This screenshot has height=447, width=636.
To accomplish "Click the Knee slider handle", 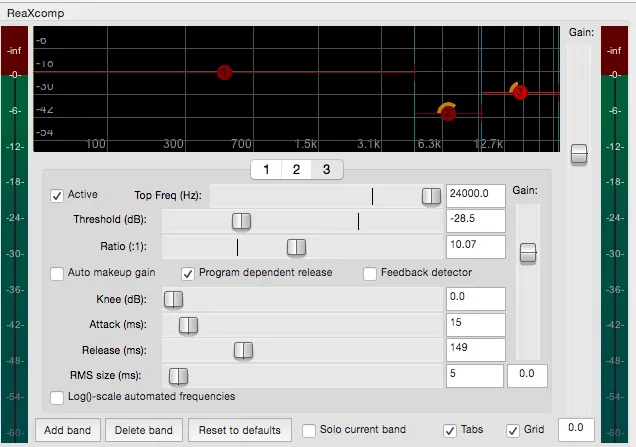I will click(173, 299).
